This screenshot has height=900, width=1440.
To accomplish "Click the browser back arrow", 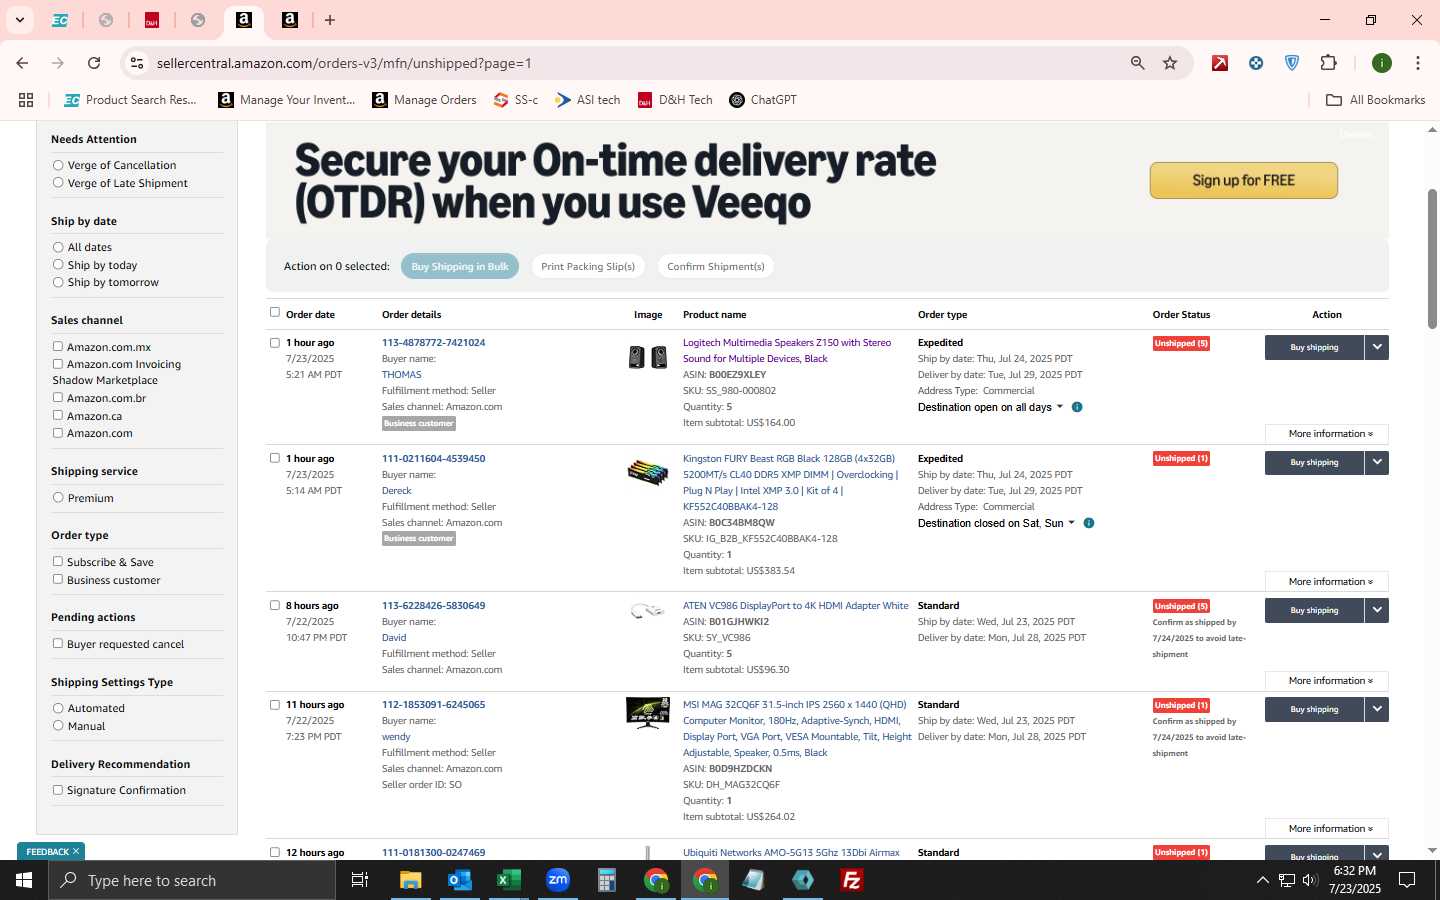I will coord(22,63).
